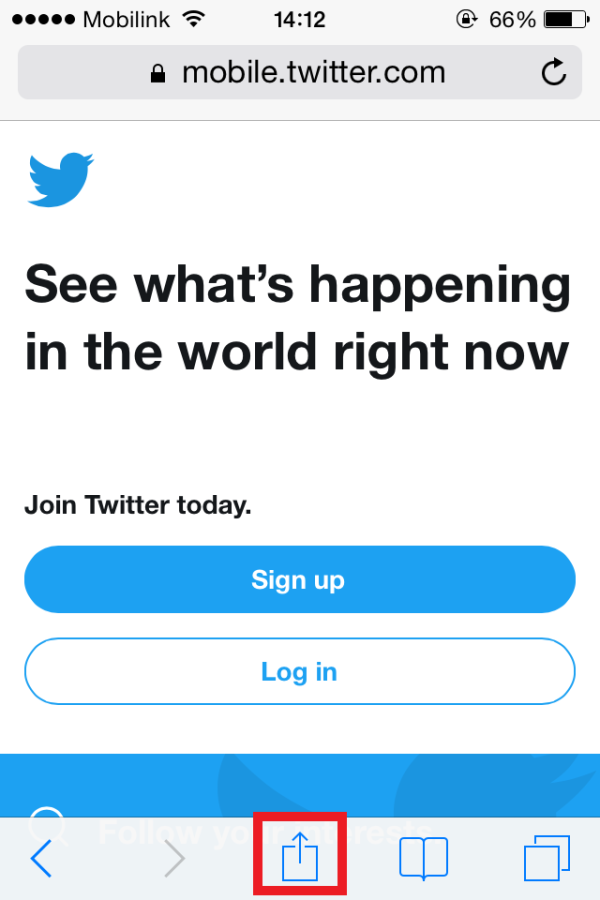600x900 pixels.
Task: Open the bookmarks book icon
Action: (423, 858)
